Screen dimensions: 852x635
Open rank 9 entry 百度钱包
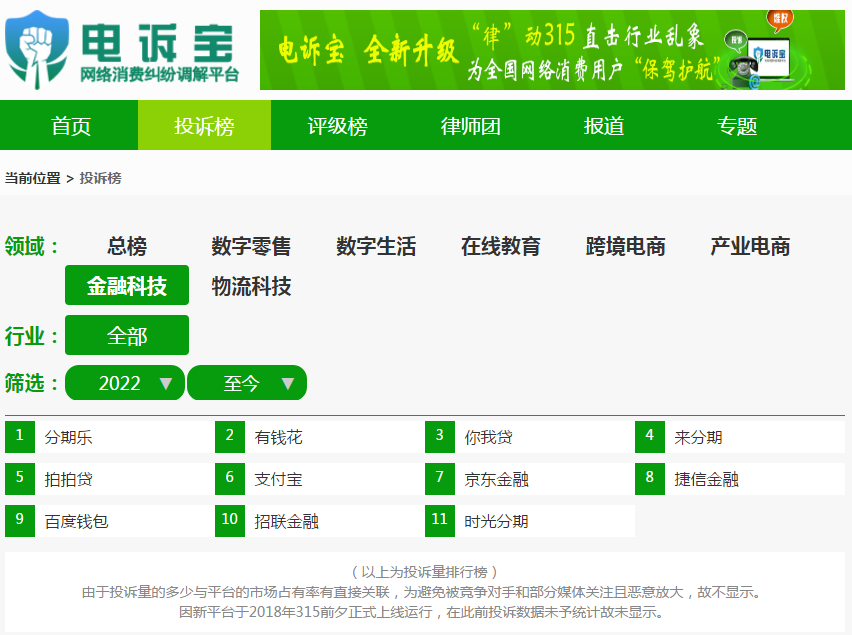tap(110, 521)
